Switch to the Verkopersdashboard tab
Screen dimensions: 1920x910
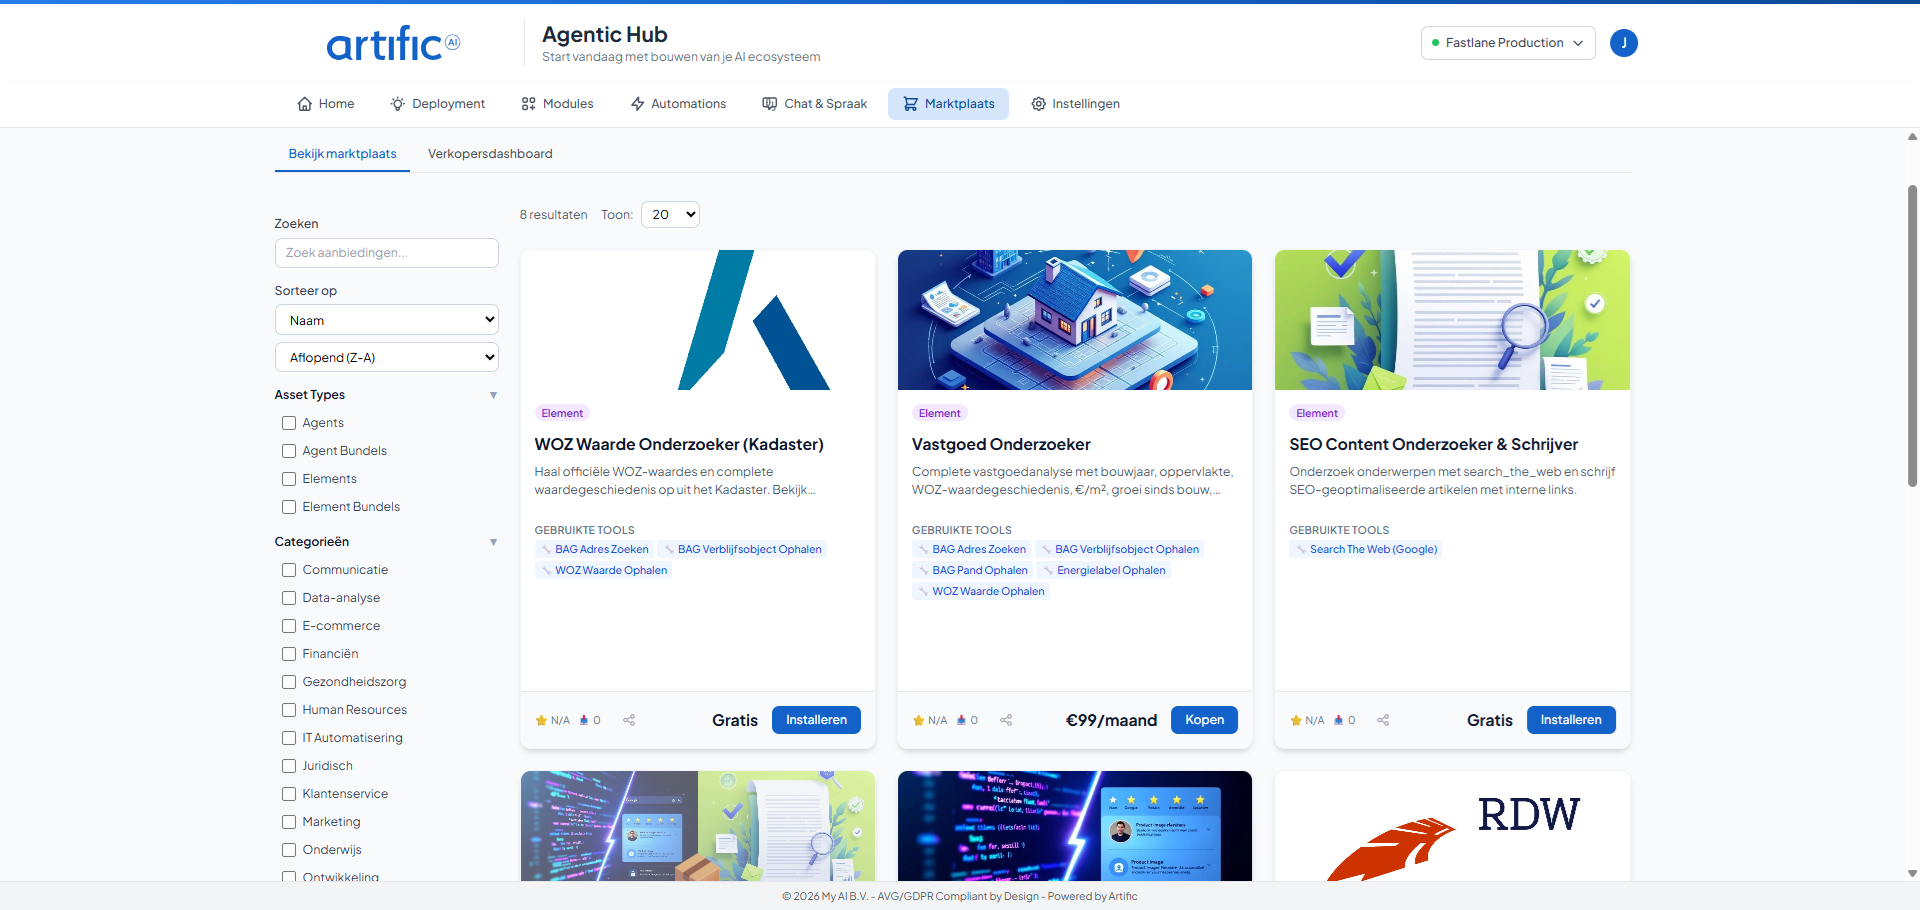pos(490,154)
